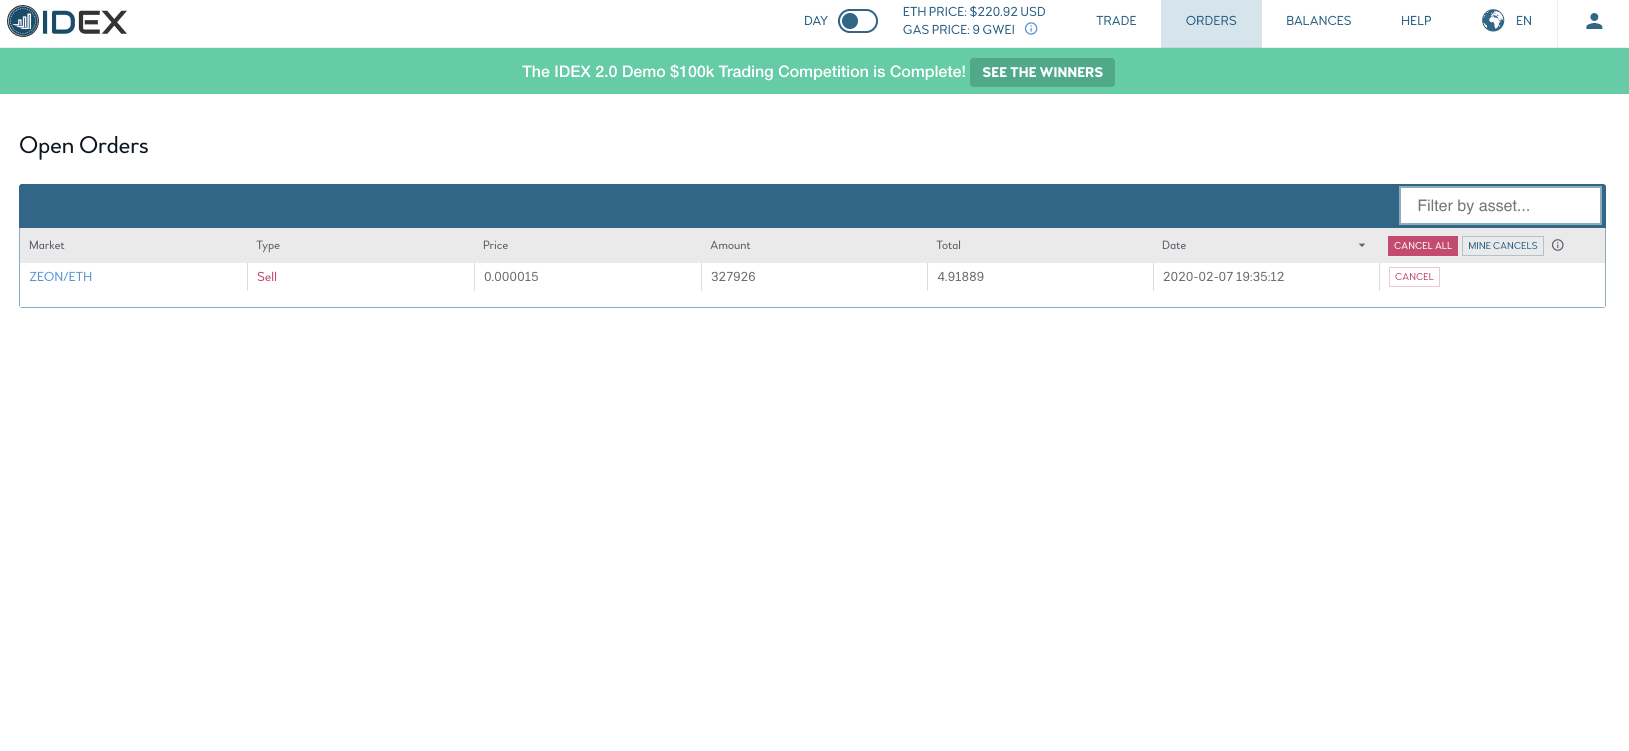This screenshot has width=1629, height=751.
Task: Go to the Trade tab
Action: [x=1116, y=21]
